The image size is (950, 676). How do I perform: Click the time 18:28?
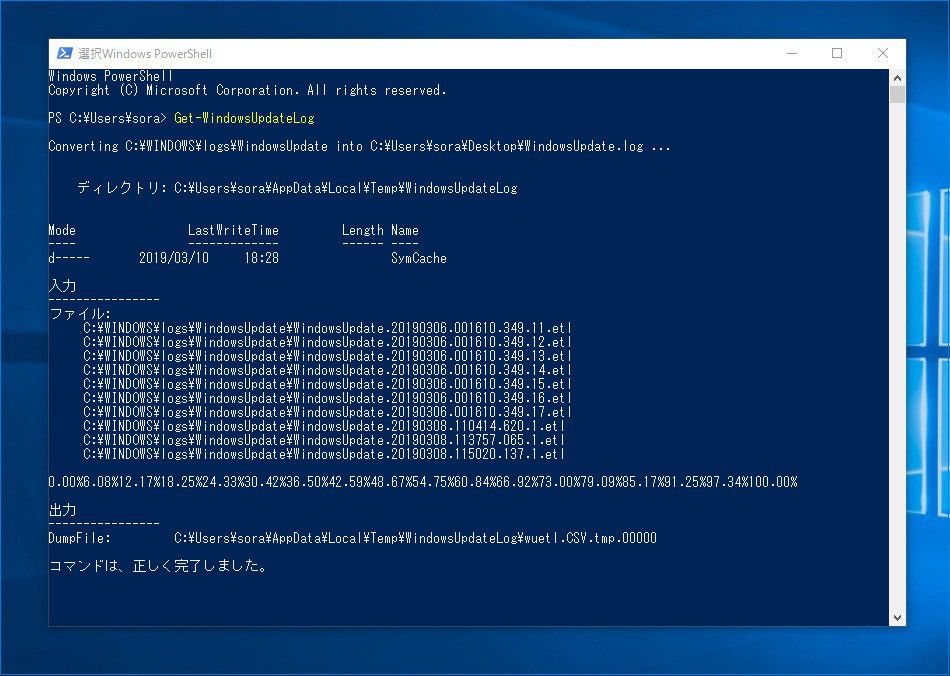click(x=262, y=258)
